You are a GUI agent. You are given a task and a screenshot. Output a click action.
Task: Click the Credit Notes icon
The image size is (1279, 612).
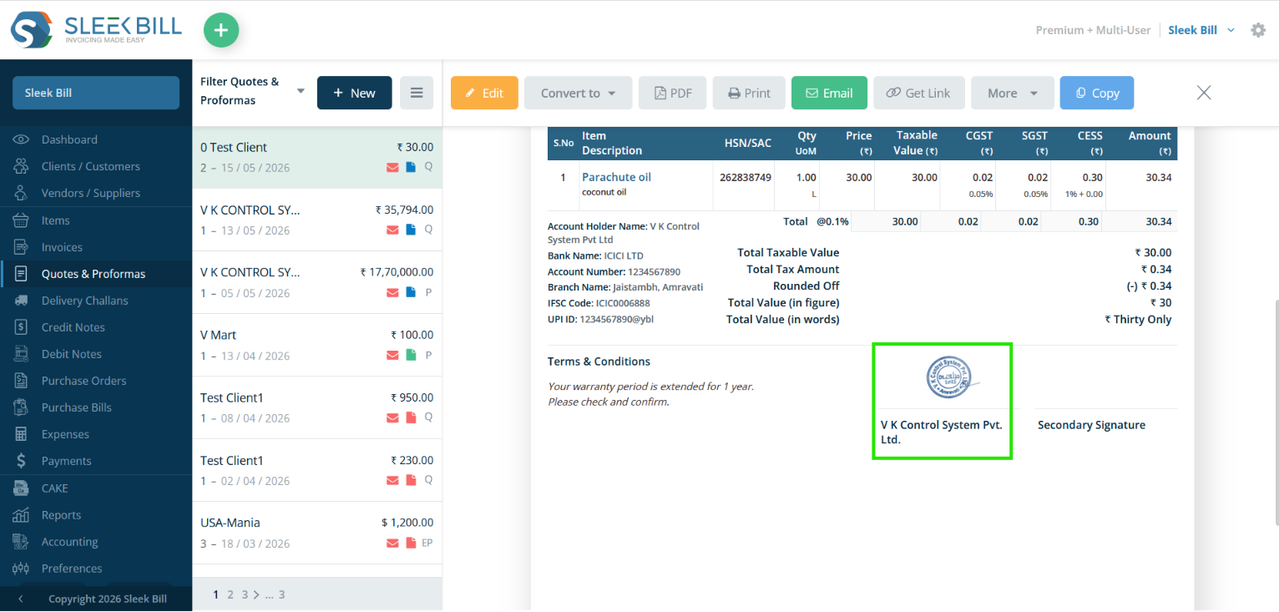pyautogui.click(x=21, y=327)
